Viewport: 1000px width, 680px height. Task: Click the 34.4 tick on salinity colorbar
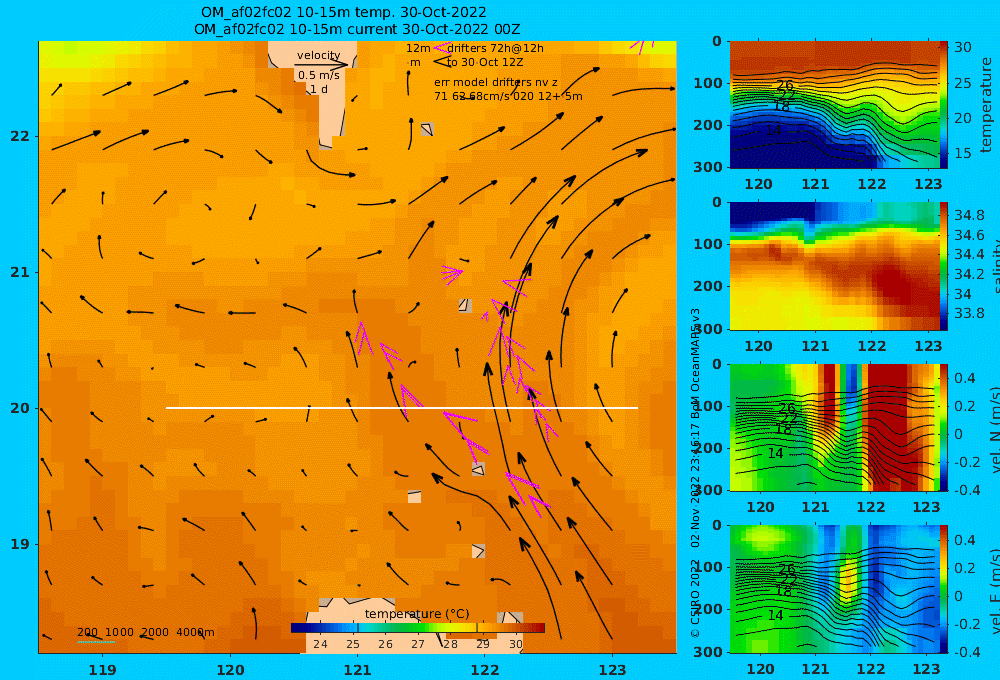pos(969,255)
